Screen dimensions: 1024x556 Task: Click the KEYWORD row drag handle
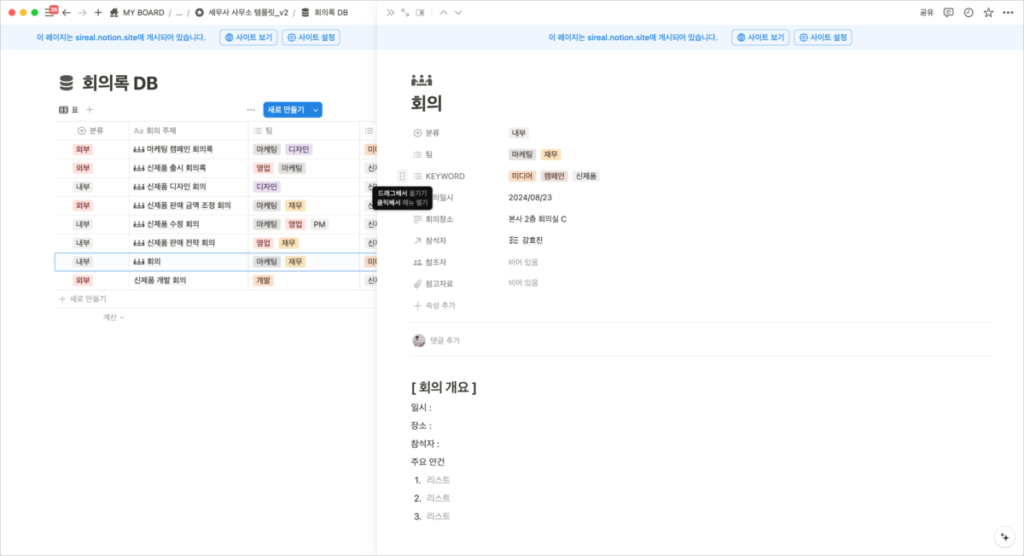(x=402, y=176)
